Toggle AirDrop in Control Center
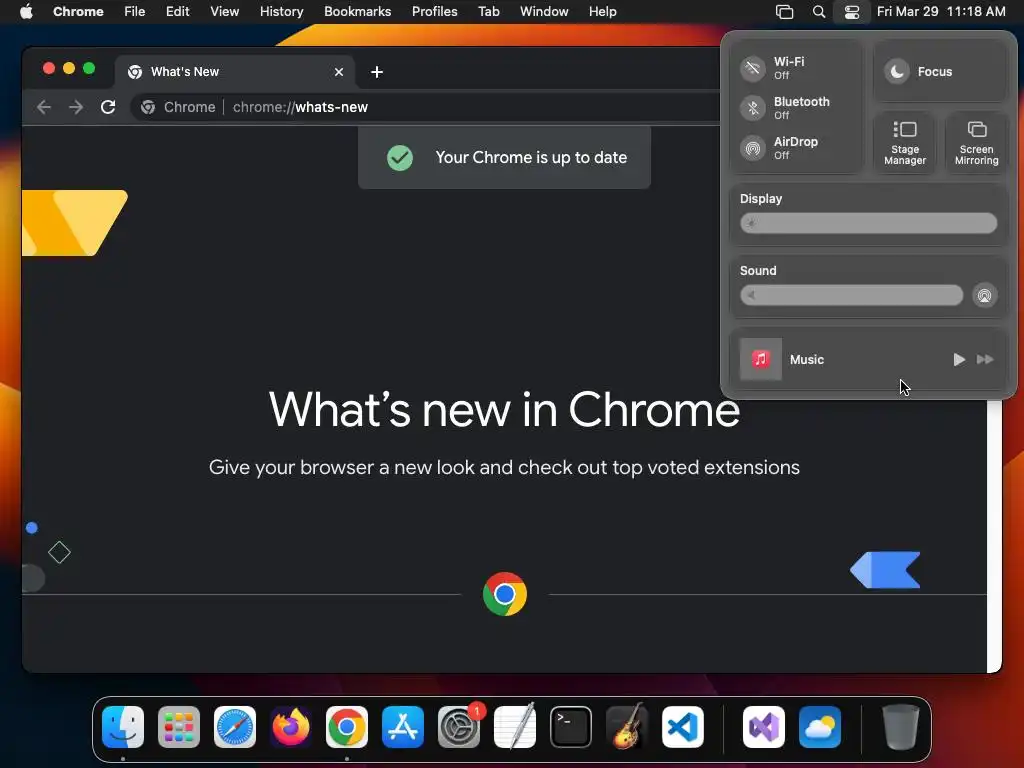Viewport: 1024px width, 768px height. pyautogui.click(x=752, y=148)
